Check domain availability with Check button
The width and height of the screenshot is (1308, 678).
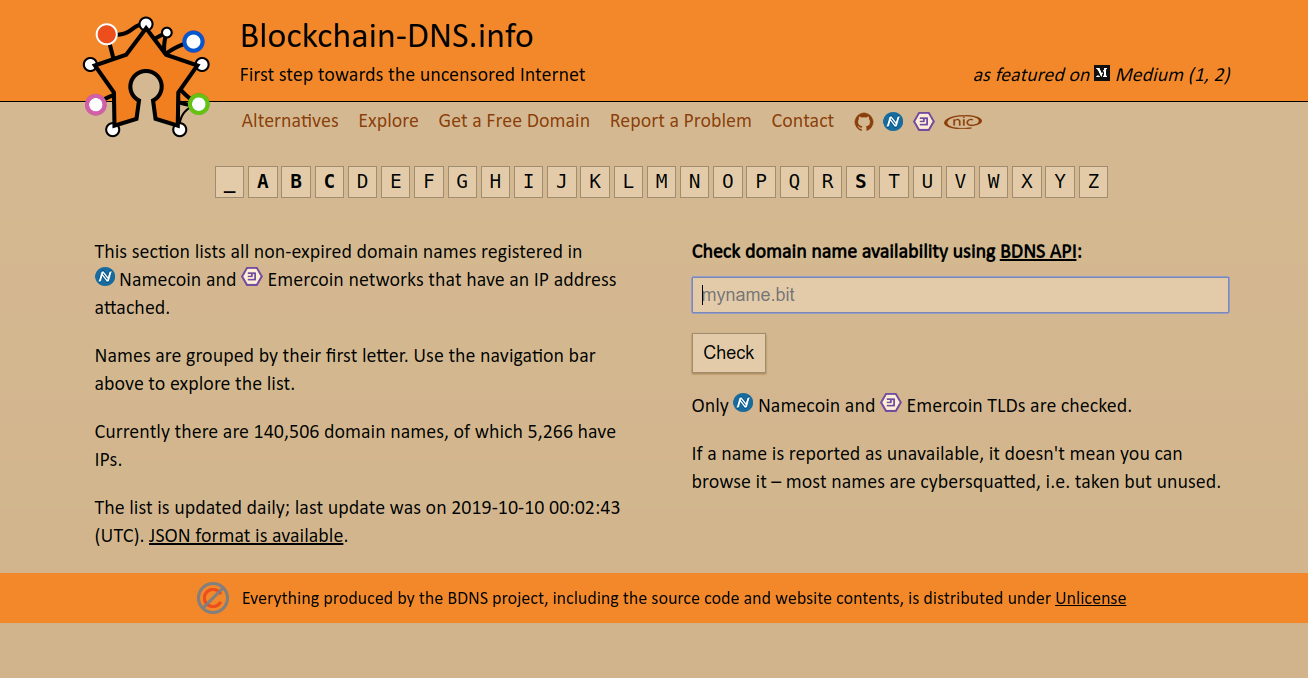point(729,353)
